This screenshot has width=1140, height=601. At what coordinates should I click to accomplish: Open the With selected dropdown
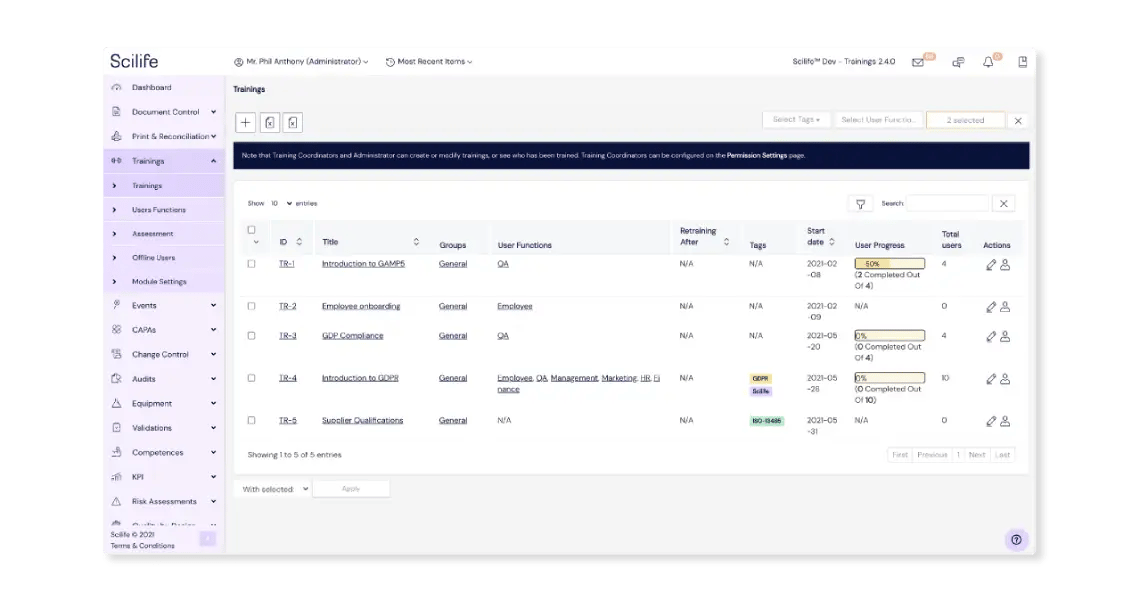(274, 489)
